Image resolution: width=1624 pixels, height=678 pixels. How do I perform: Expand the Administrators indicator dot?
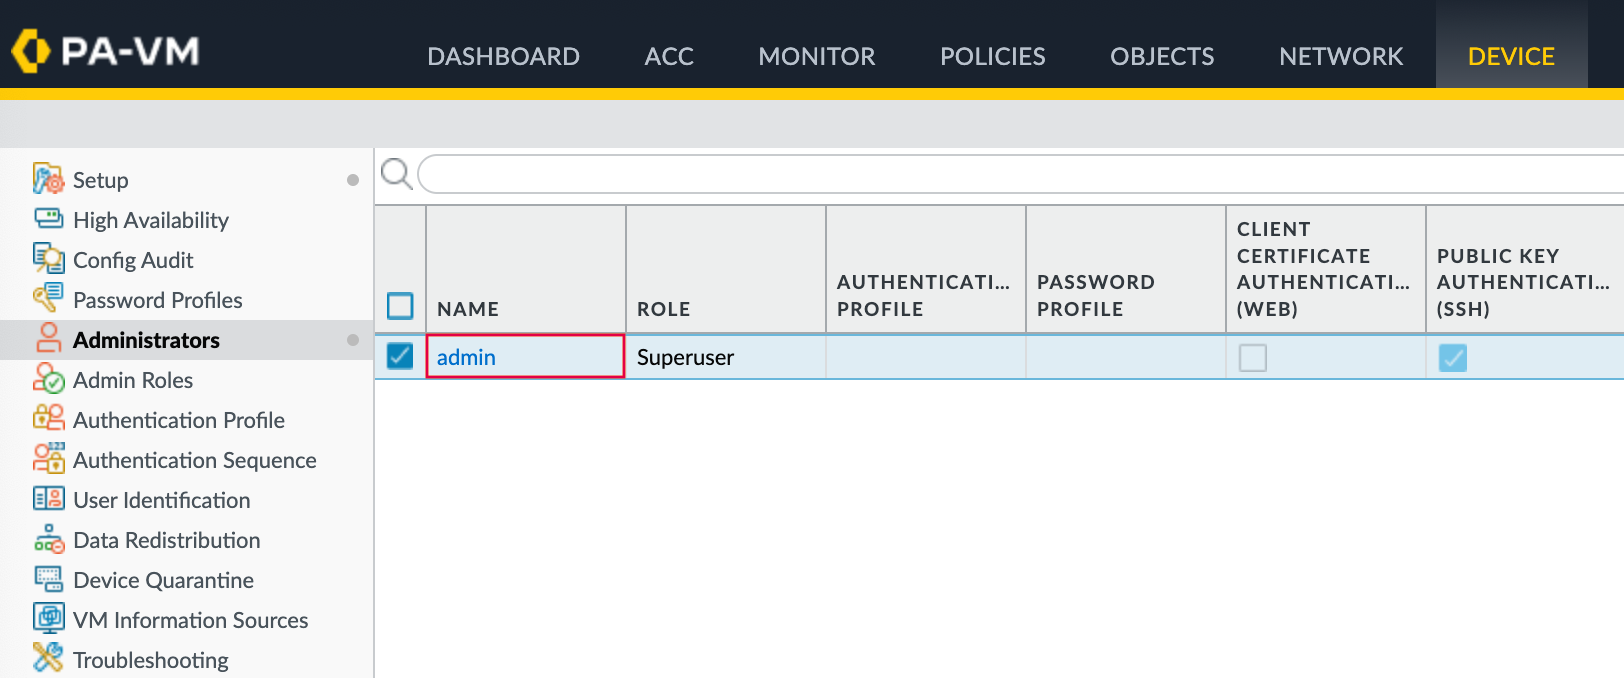(352, 340)
